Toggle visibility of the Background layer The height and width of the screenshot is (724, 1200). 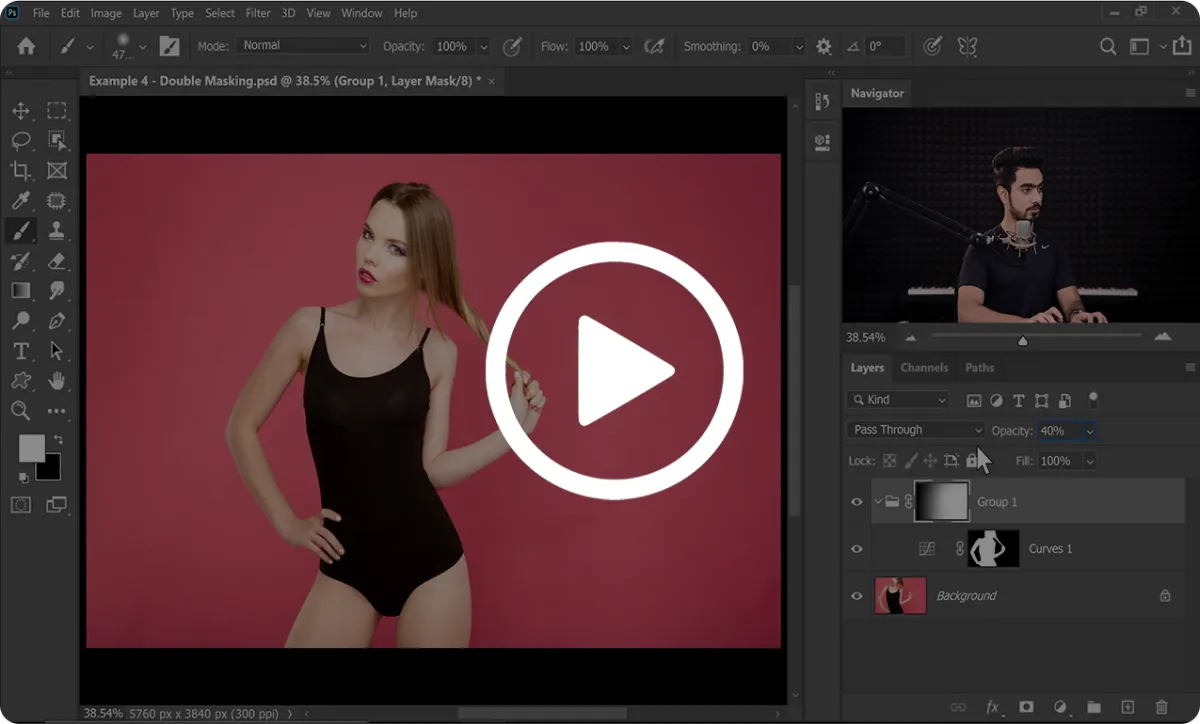pyautogui.click(x=856, y=596)
